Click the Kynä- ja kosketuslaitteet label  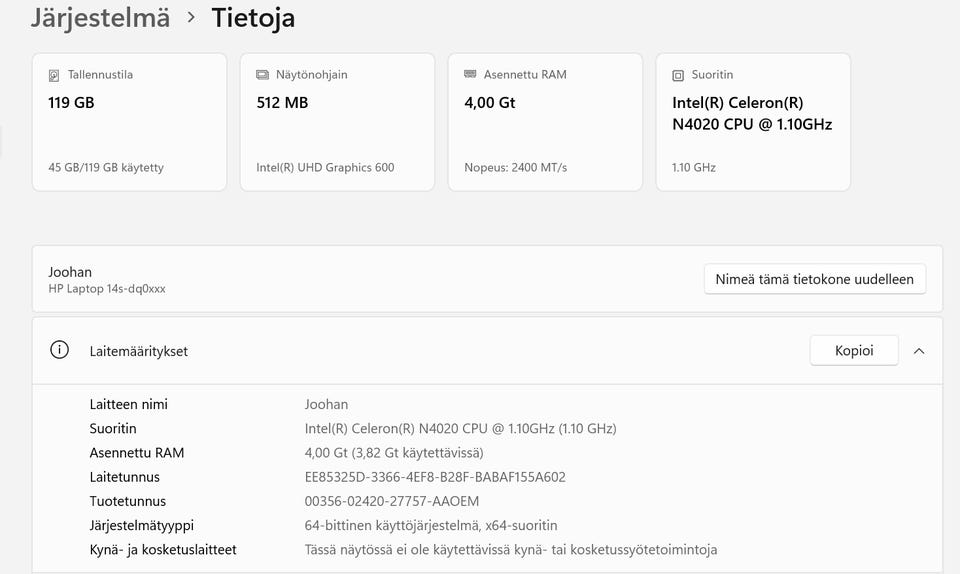[x=163, y=550]
